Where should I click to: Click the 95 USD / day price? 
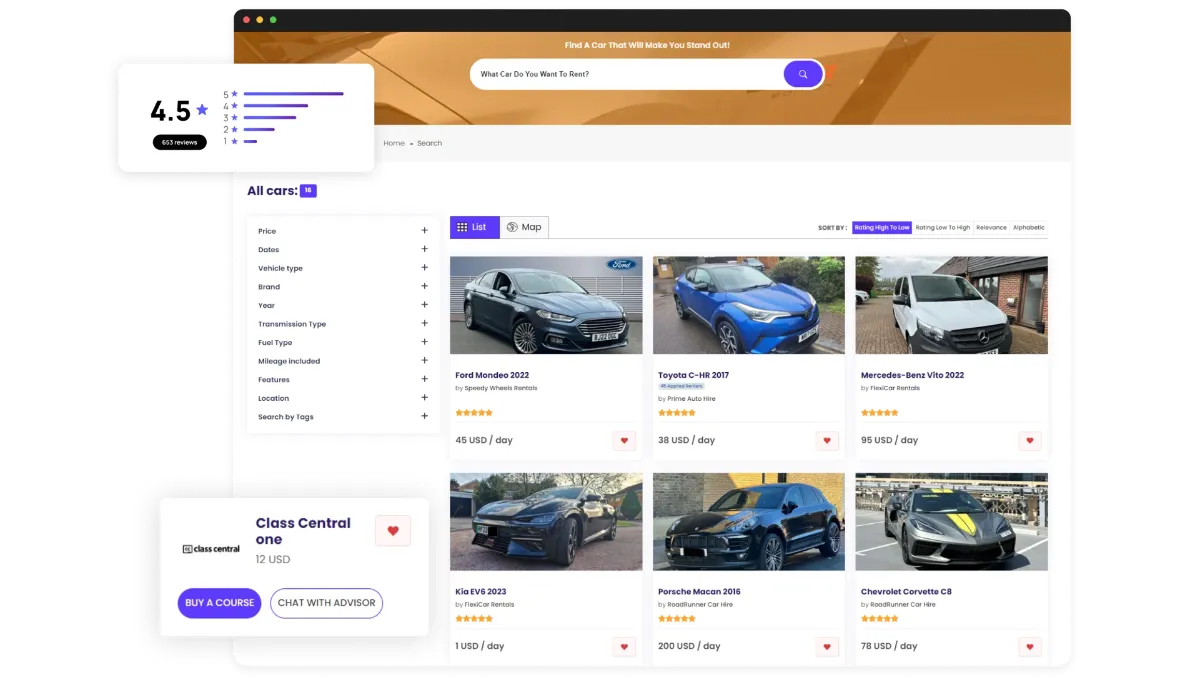pos(889,440)
